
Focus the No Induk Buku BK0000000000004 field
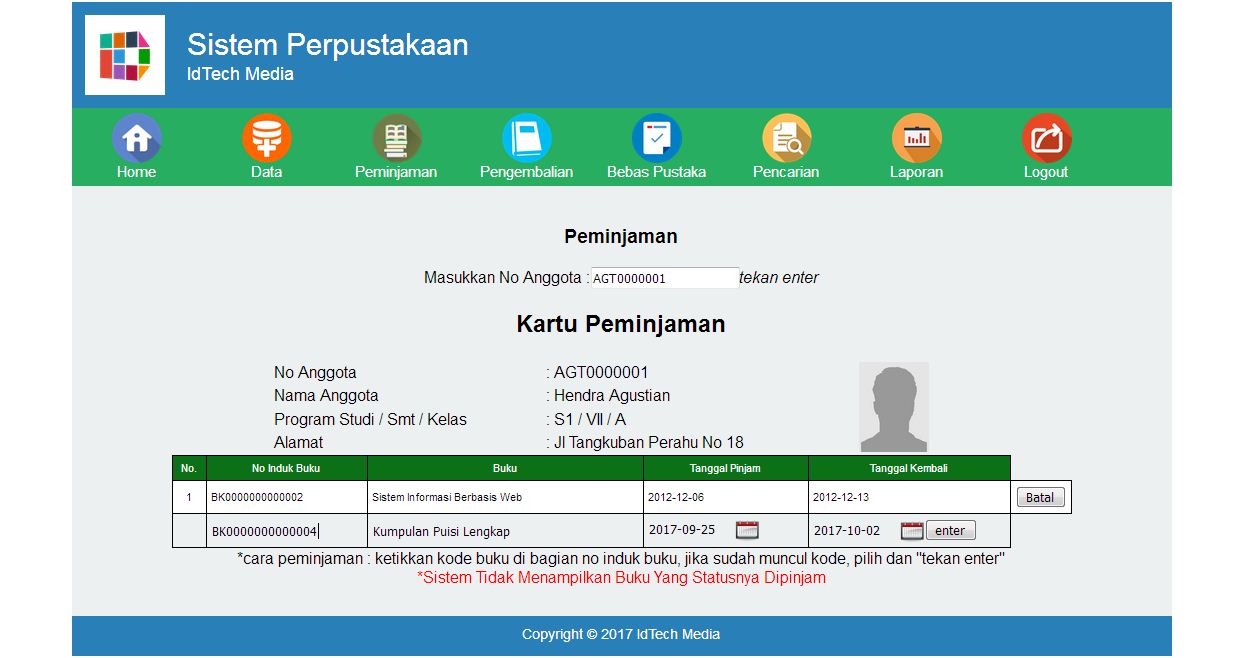(x=287, y=531)
